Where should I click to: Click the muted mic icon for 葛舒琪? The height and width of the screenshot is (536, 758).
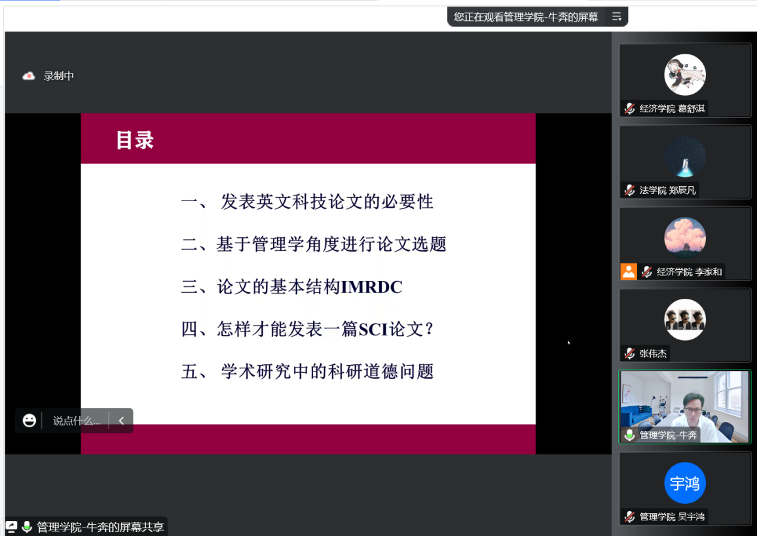630,108
